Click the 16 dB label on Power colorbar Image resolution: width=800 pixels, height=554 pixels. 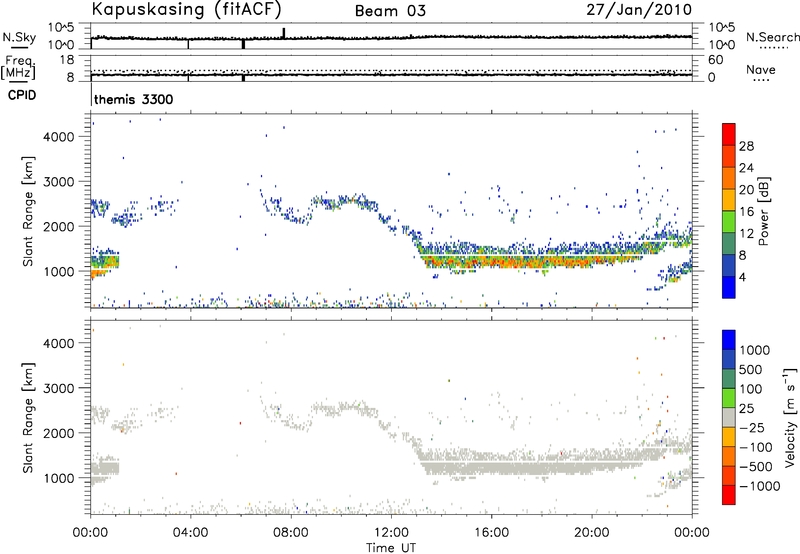746,212
